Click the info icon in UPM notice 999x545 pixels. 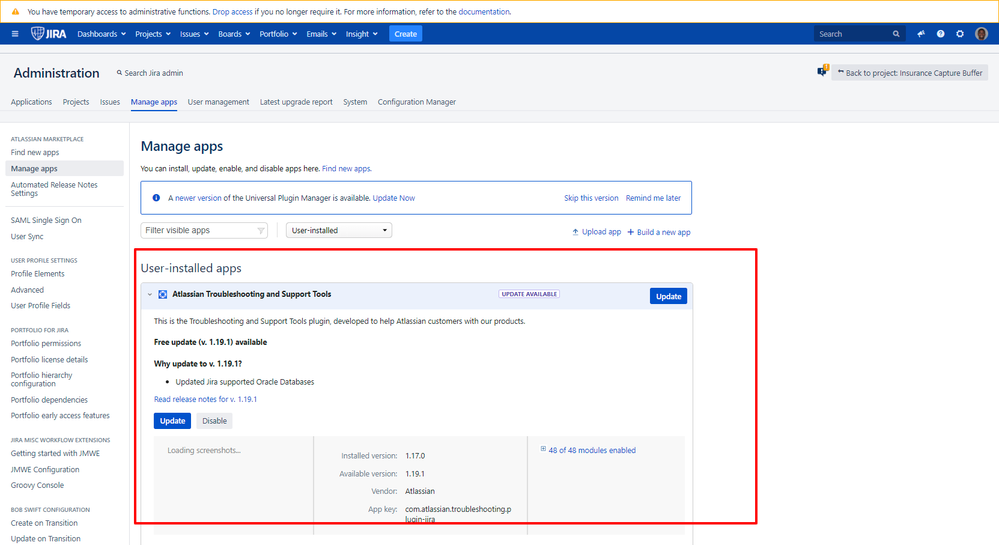(156, 198)
